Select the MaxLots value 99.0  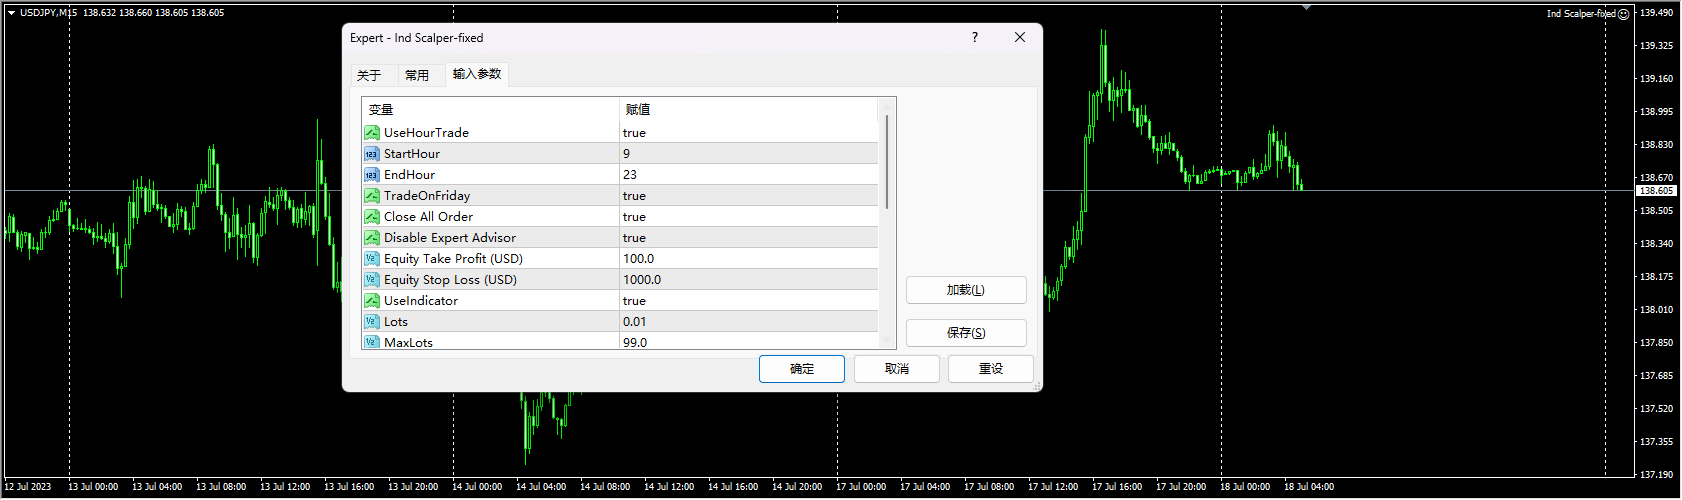point(634,342)
